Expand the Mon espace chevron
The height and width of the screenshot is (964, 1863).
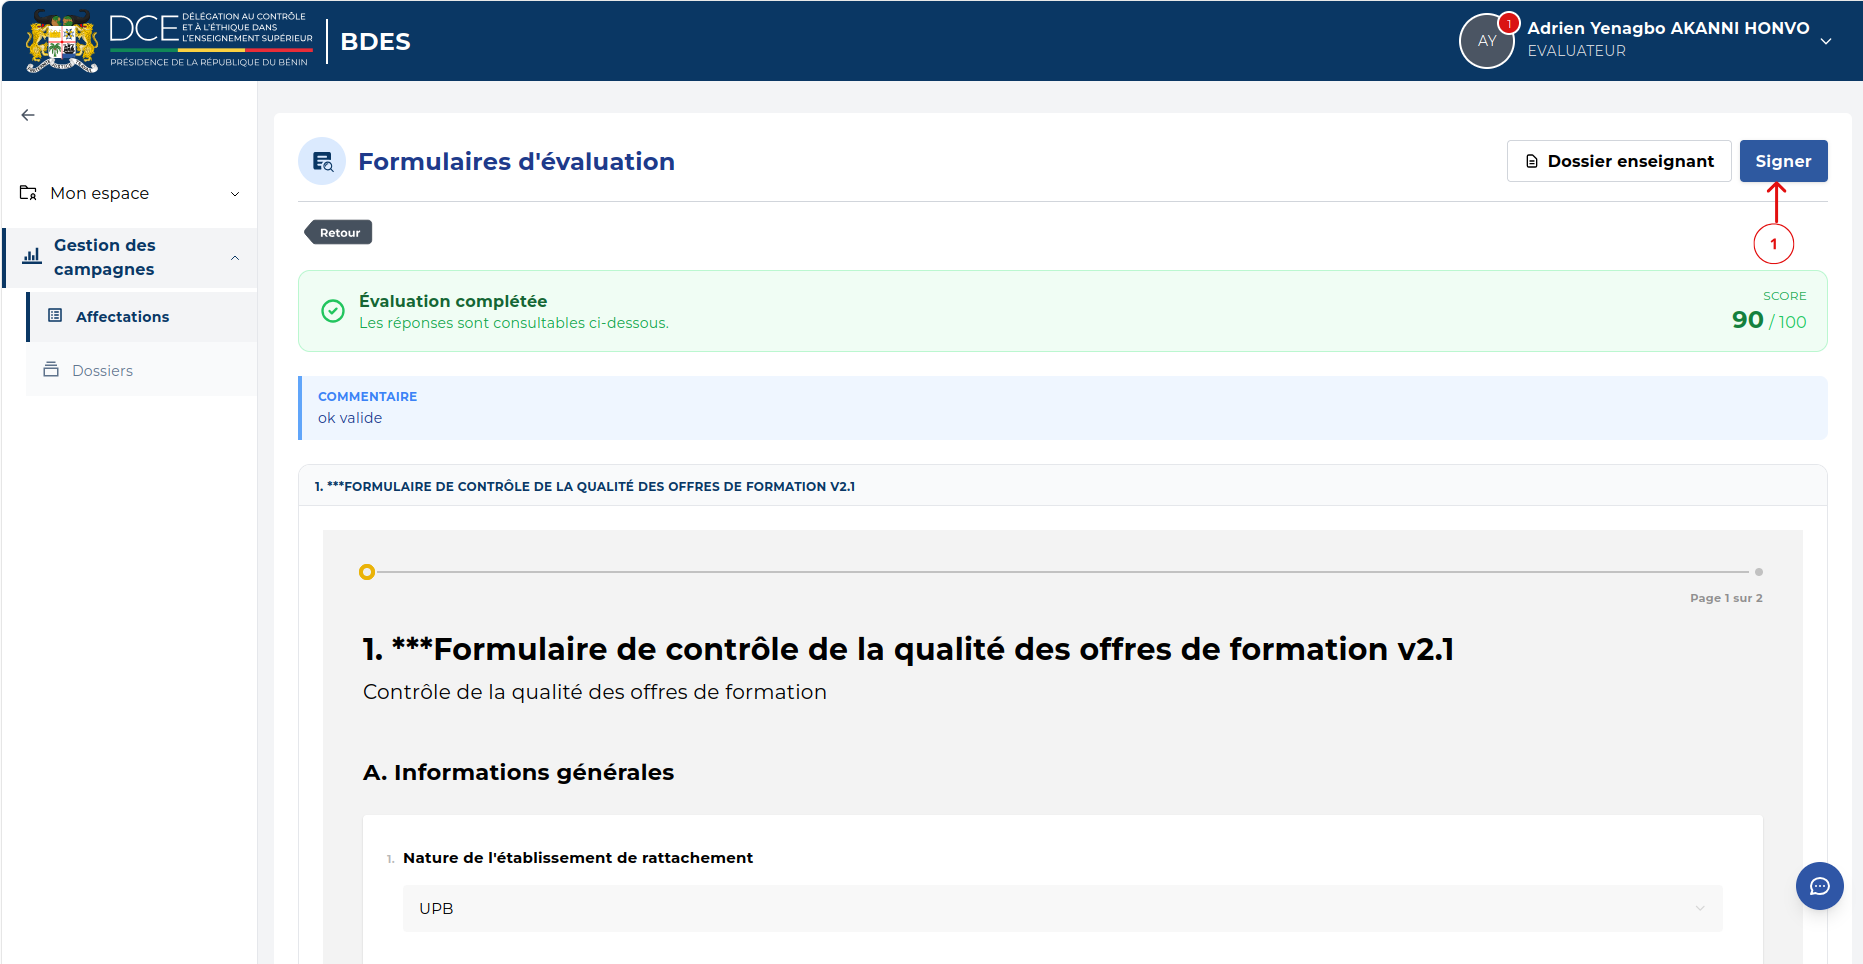click(x=235, y=194)
